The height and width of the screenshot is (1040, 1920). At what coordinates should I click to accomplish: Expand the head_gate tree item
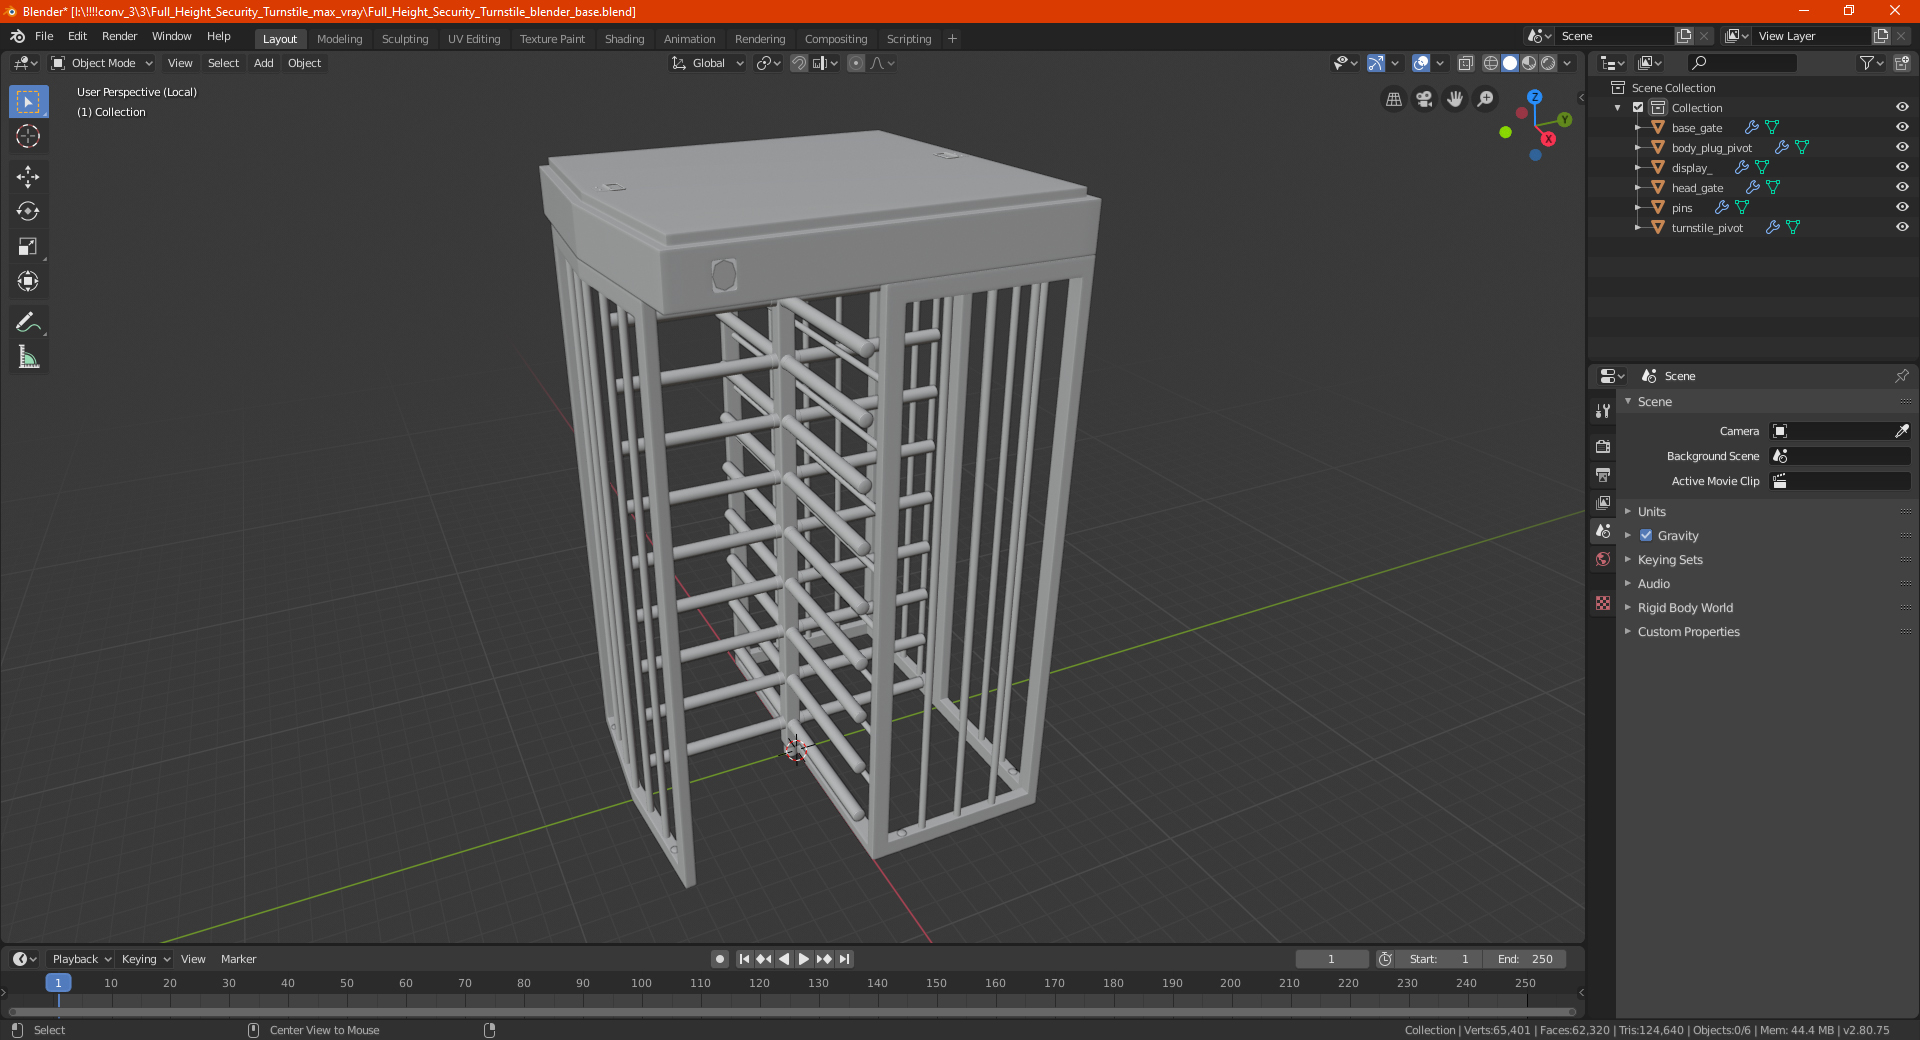pos(1637,188)
